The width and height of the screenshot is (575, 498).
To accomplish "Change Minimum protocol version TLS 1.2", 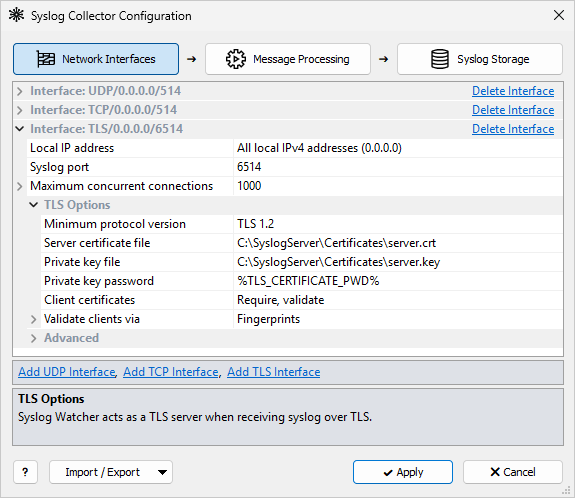I will (398, 224).
